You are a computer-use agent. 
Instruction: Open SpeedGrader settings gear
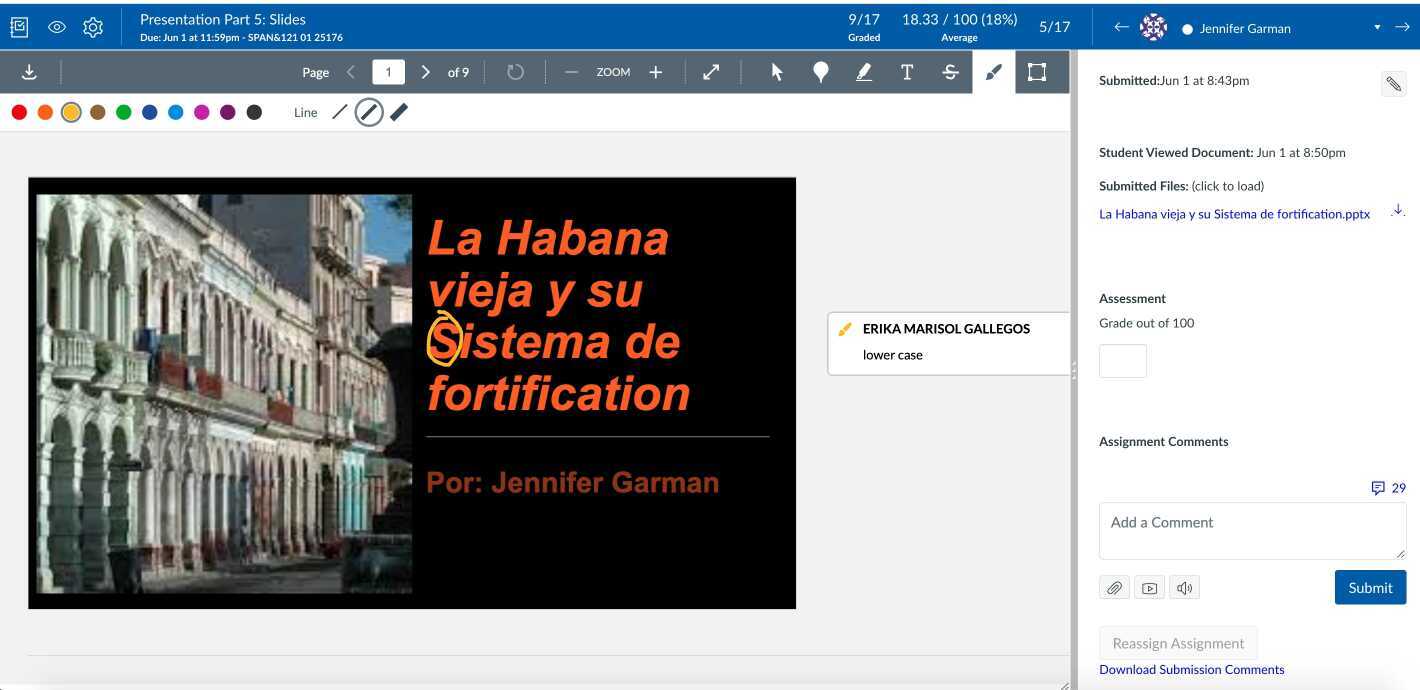pyautogui.click(x=93, y=27)
